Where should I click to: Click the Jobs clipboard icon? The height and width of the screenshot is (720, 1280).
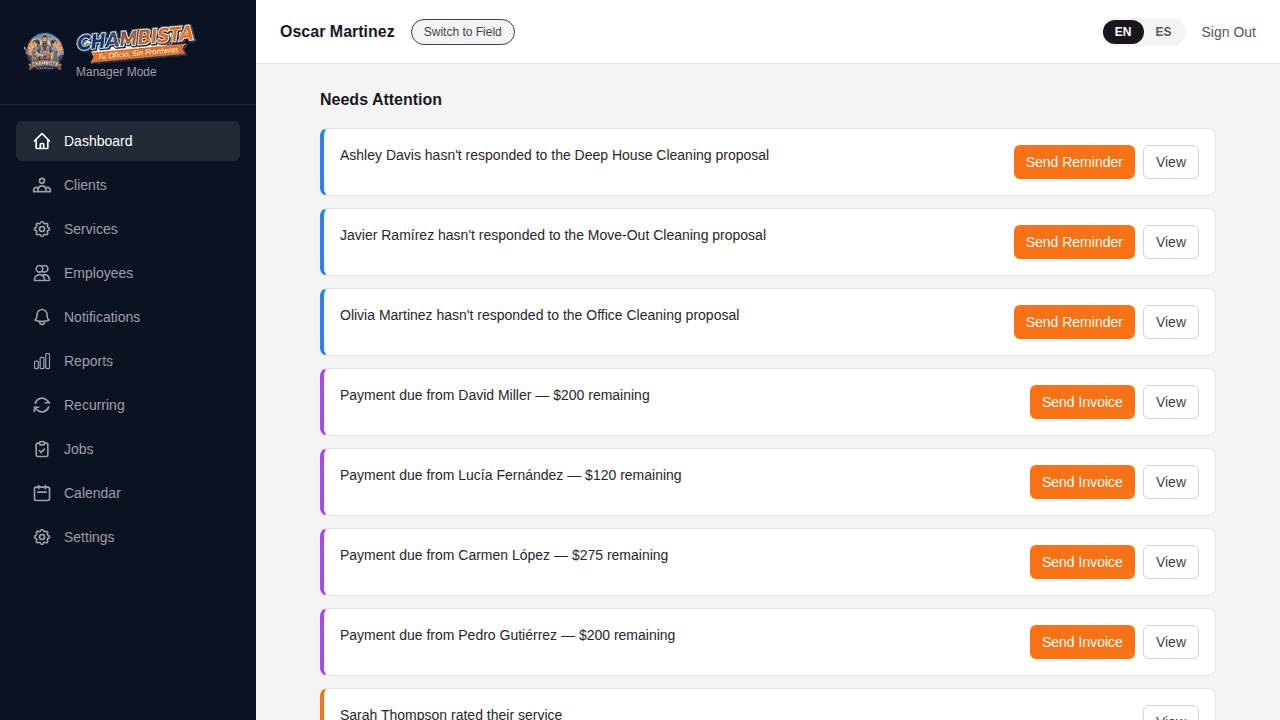(x=42, y=449)
